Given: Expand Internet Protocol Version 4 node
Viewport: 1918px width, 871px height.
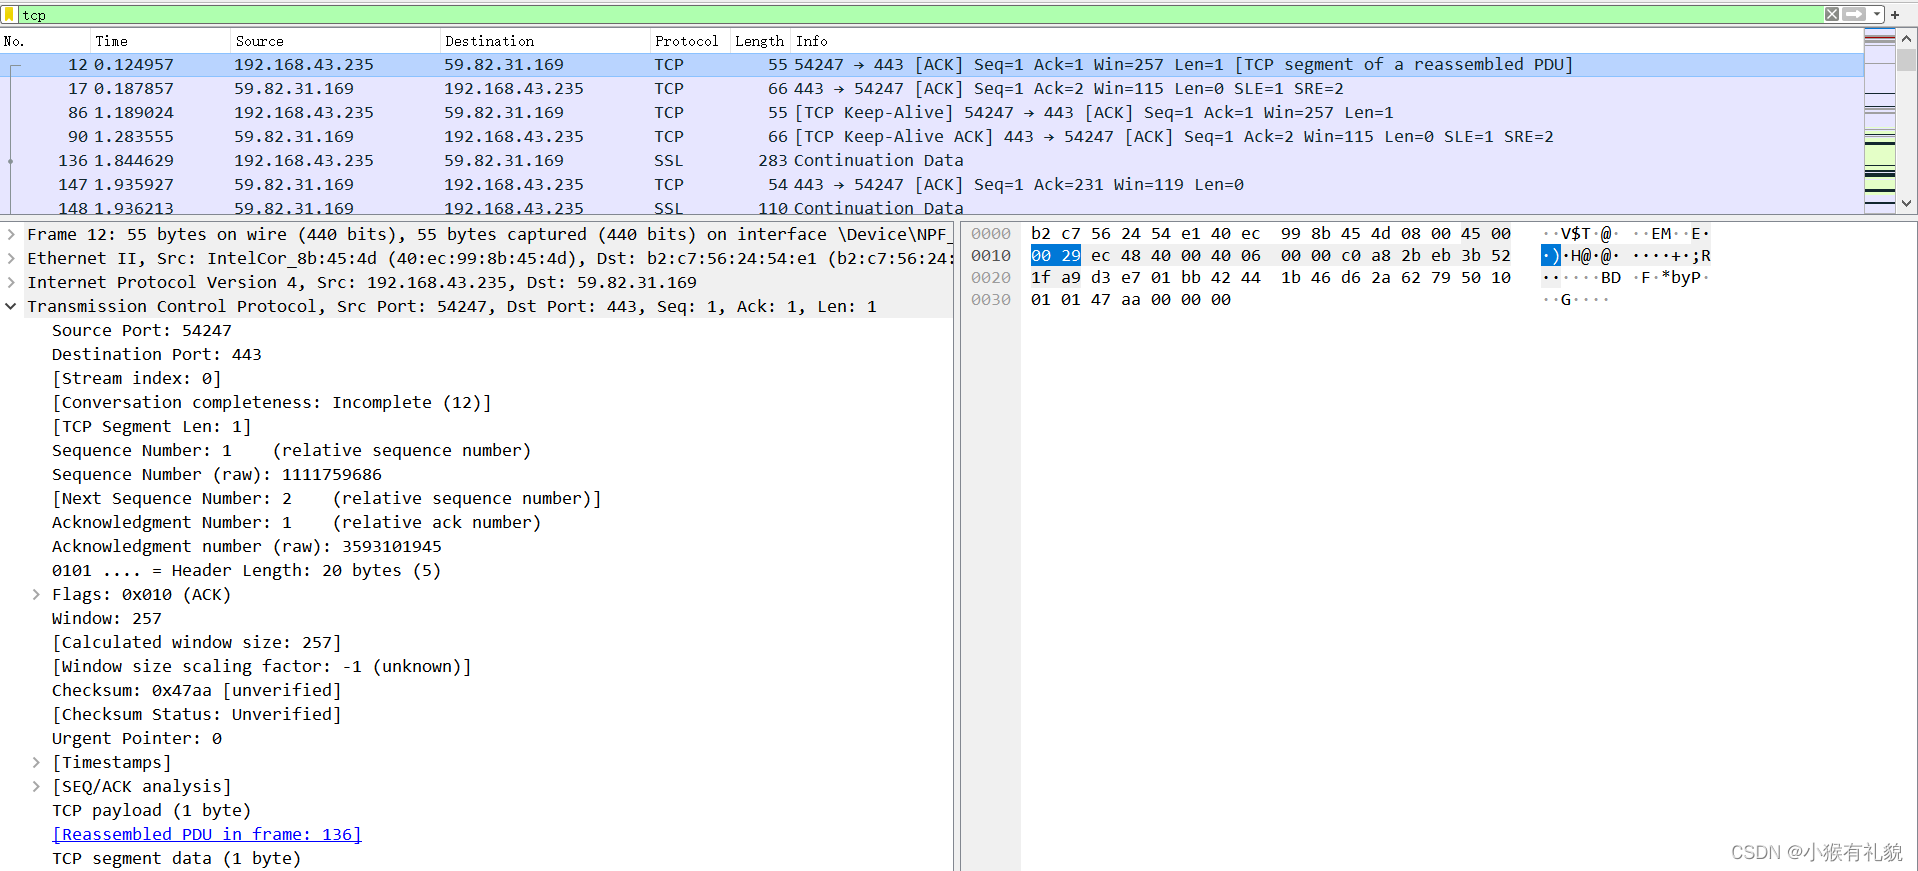Looking at the screenshot, I should [x=11, y=282].
